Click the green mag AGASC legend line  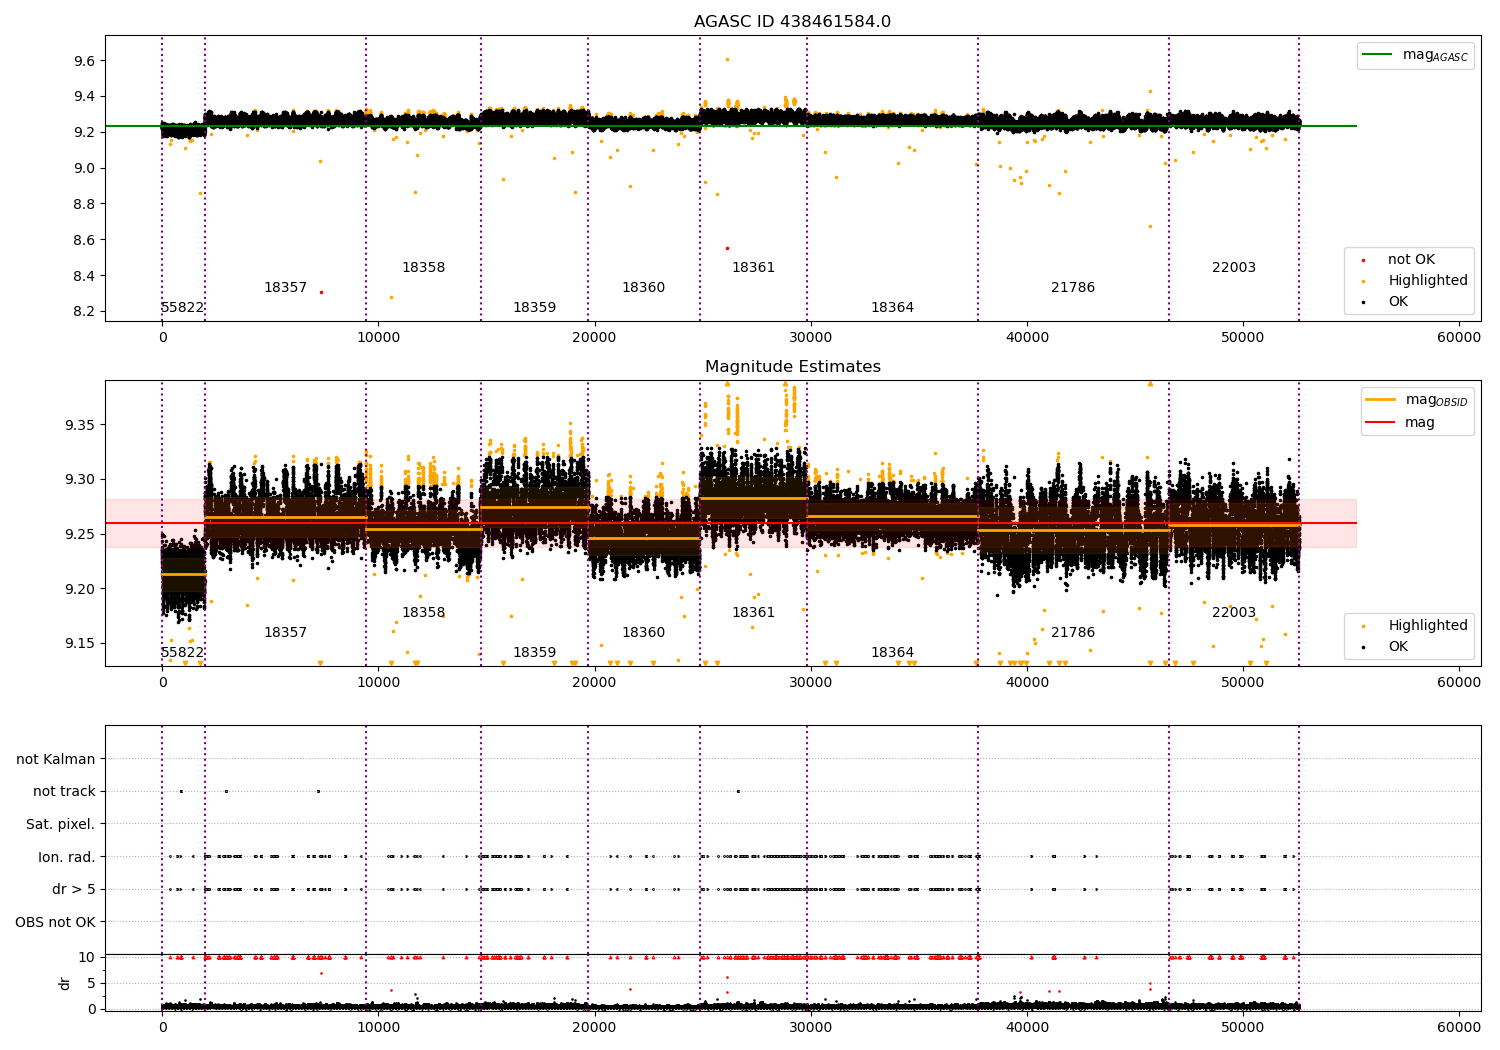click(1377, 55)
